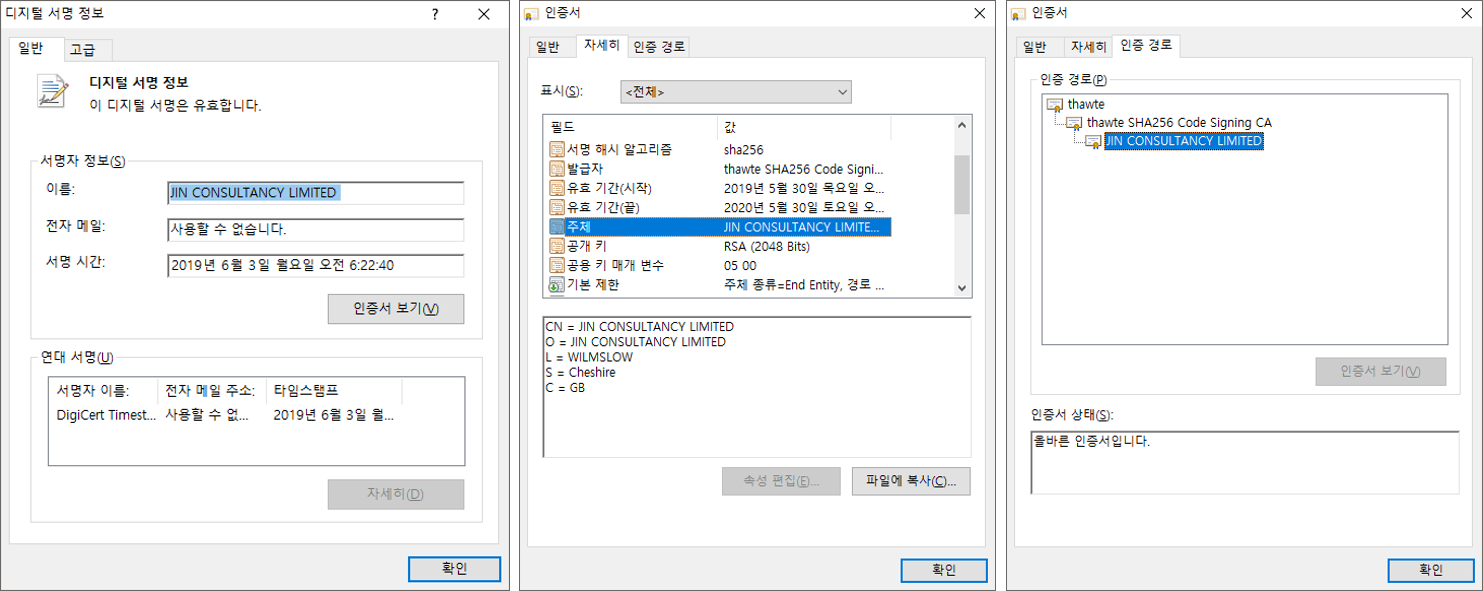The image size is (1483, 591).
Task: Open 인증 경로 tab in middle certificate window
Action: (x=659, y=47)
